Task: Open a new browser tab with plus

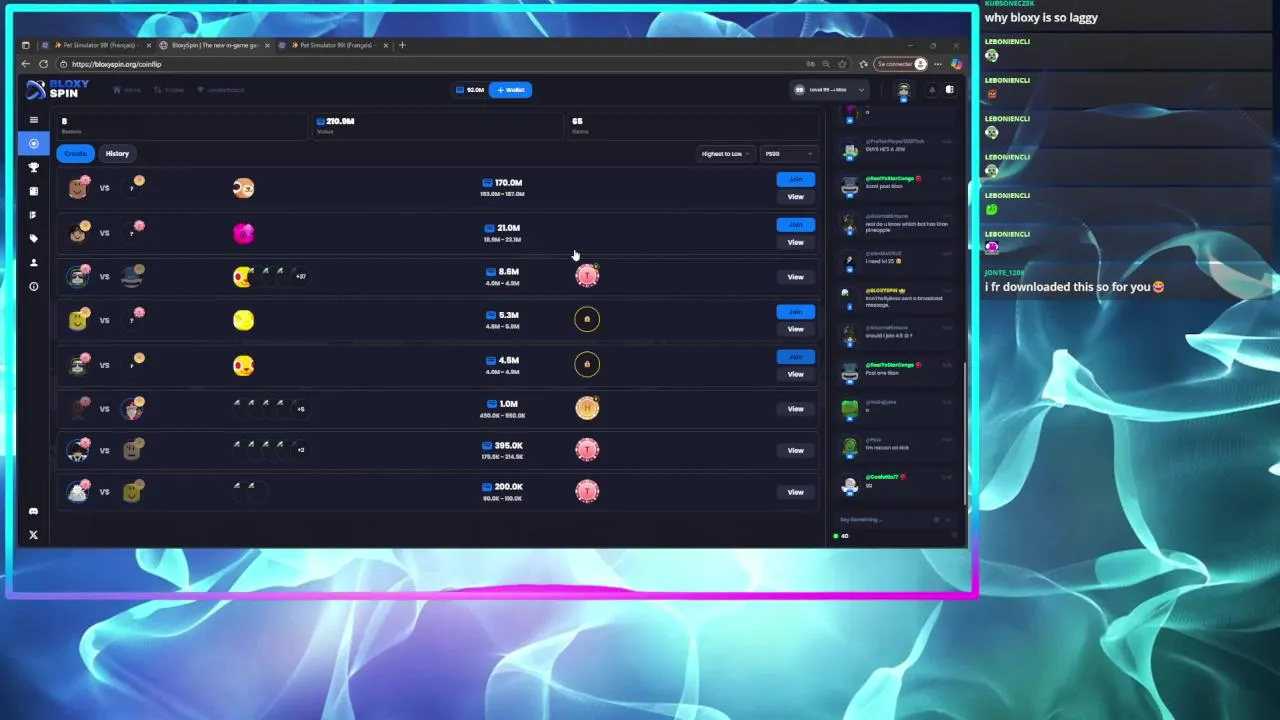Action: click(402, 45)
